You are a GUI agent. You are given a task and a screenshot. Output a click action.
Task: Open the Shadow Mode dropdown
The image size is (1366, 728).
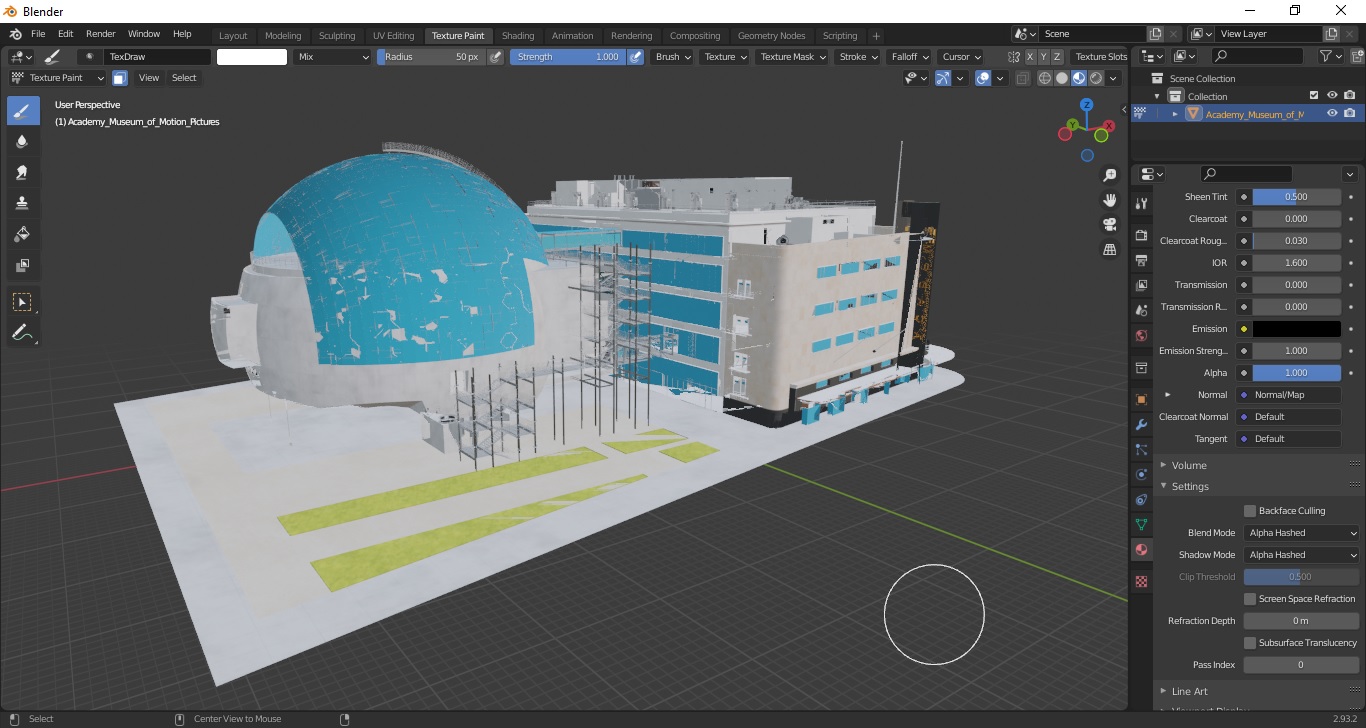[x=1302, y=555]
